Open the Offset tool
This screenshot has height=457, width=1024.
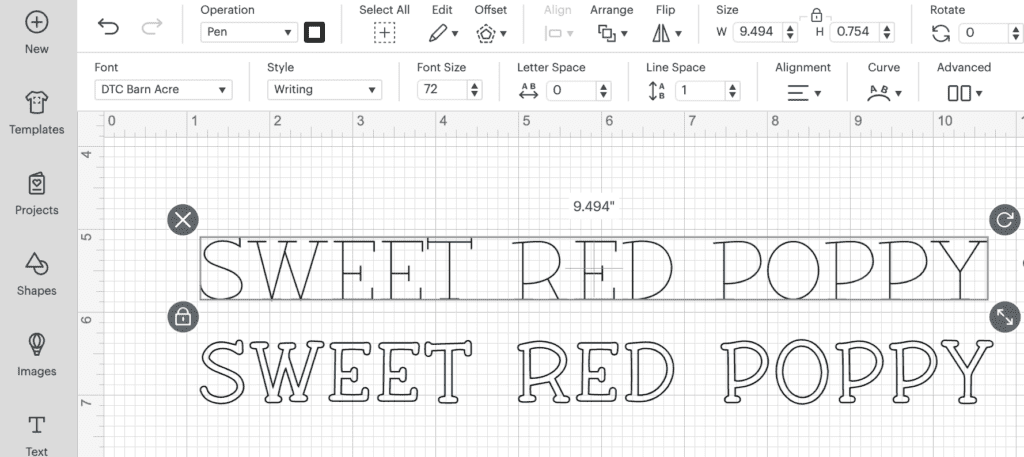pyautogui.click(x=491, y=33)
